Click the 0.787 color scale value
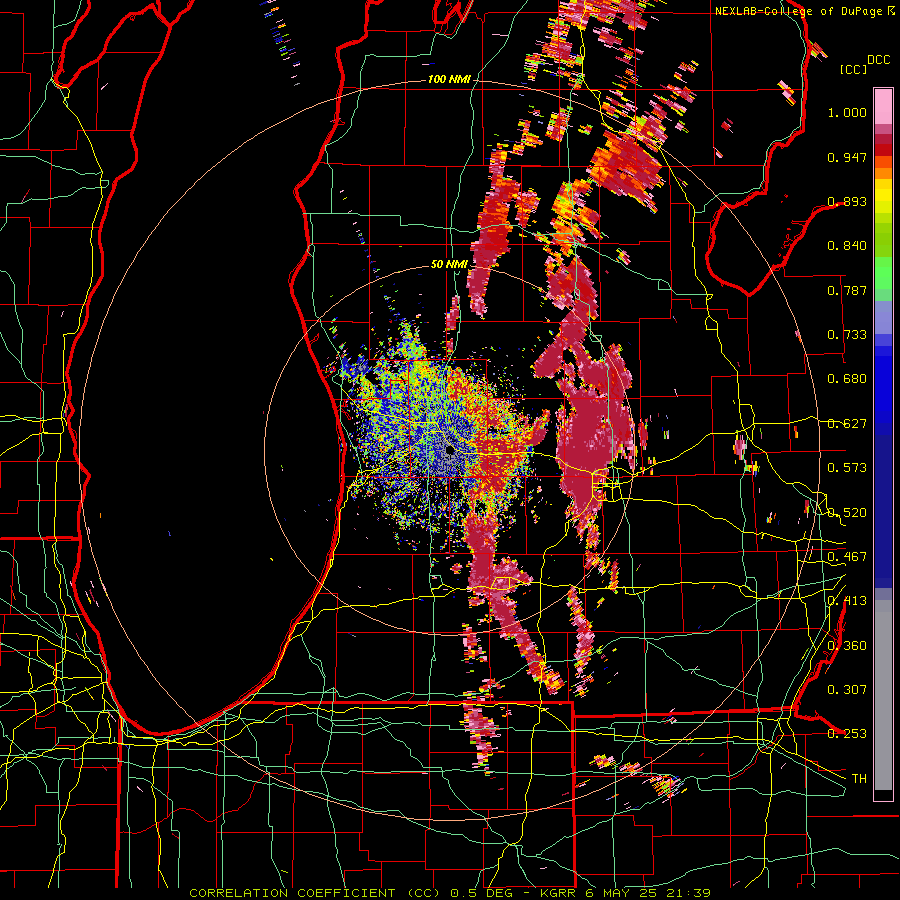 (x=847, y=290)
